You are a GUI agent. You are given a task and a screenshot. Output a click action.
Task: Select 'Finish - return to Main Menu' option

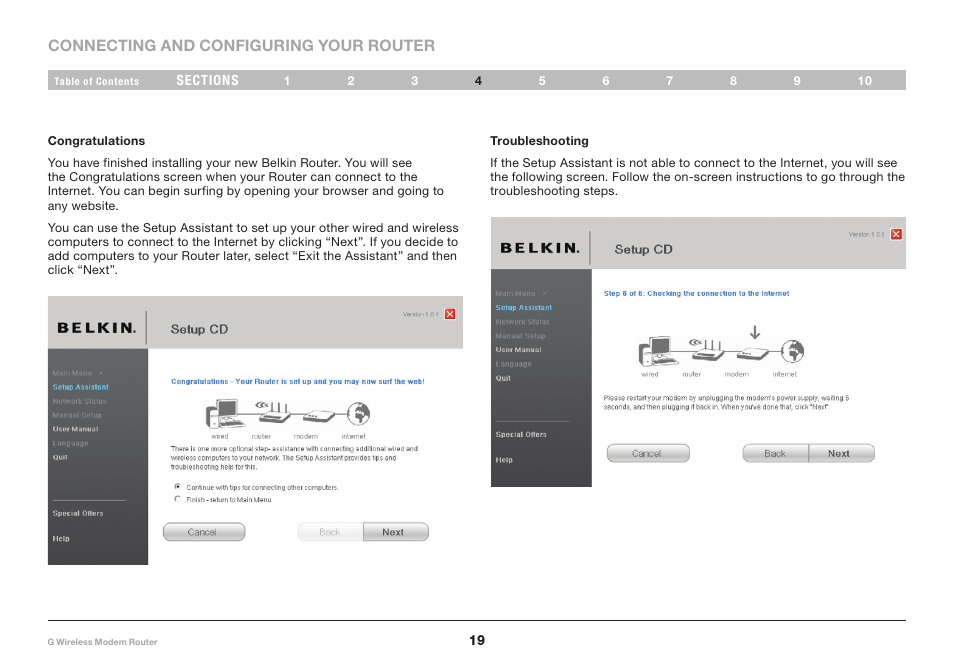pos(177,499)
